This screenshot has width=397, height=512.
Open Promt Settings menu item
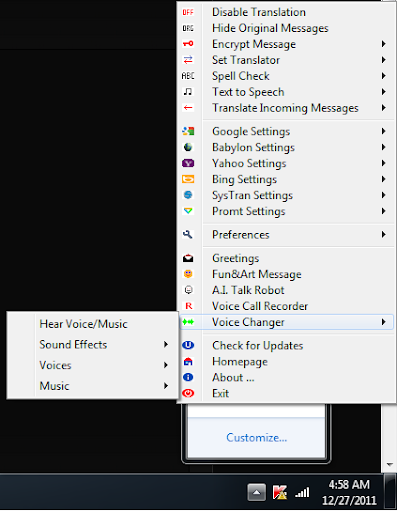286,211
